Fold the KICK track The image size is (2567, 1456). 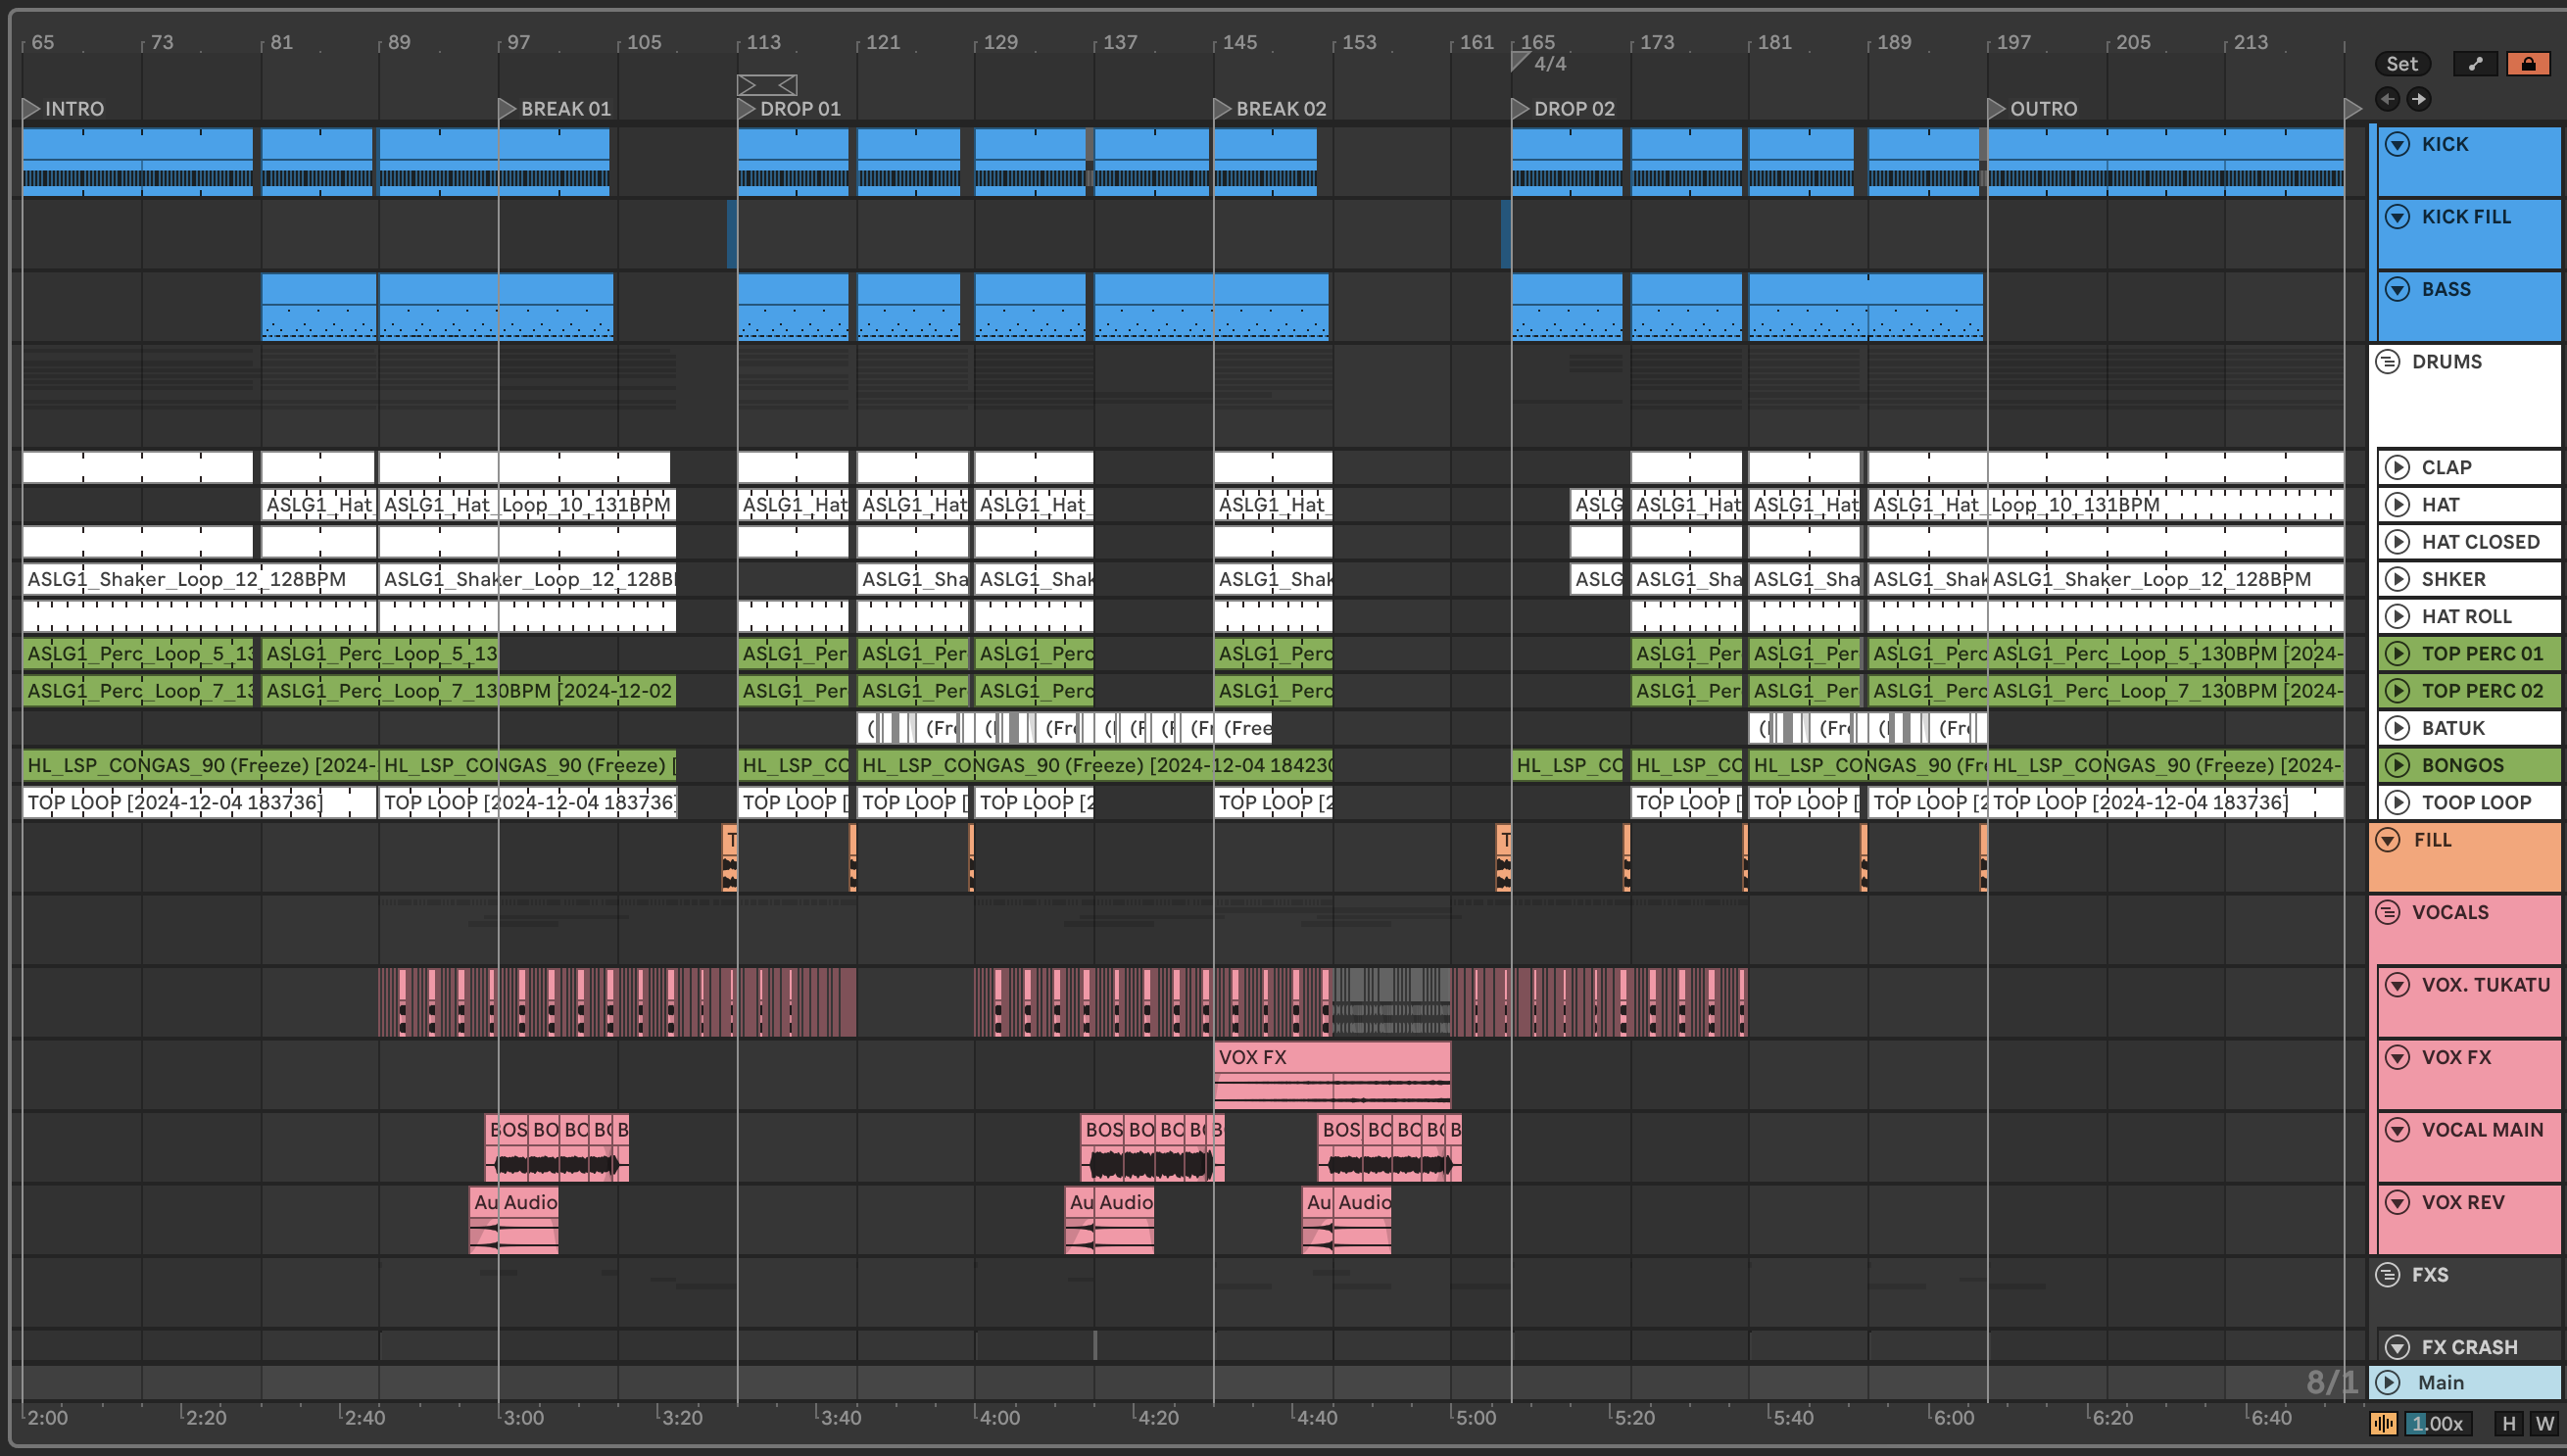pyautogui.click(x=2397, y=144)
